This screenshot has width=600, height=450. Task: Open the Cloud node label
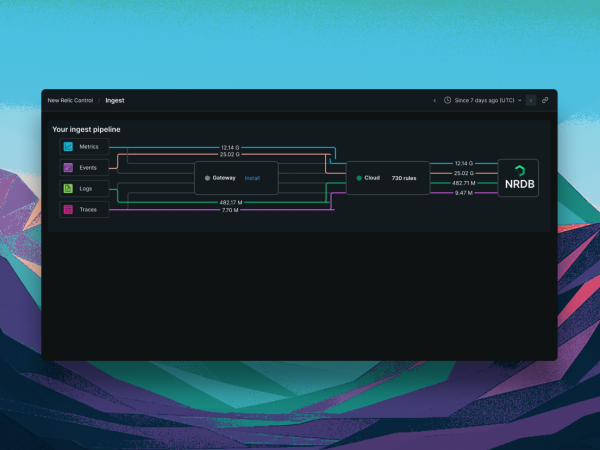pyautogui.click(x=372, y=178)
